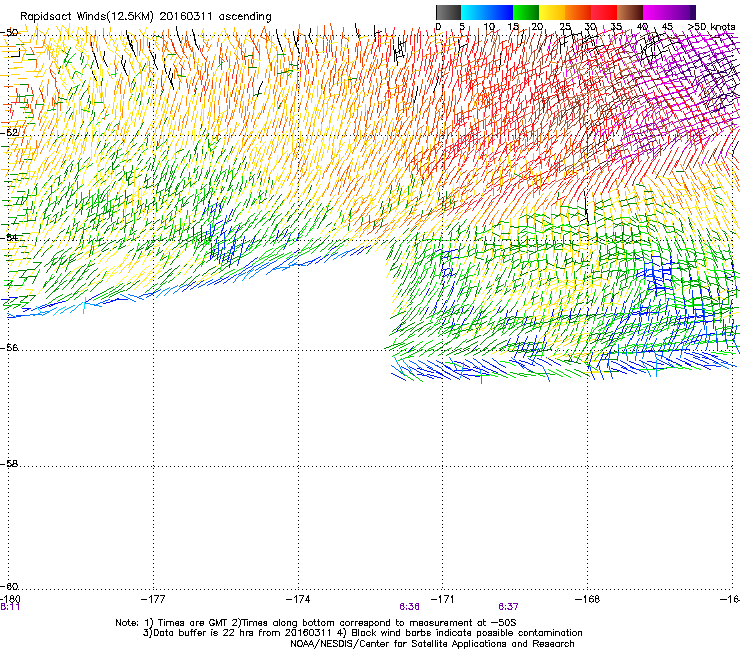Click the '45' tick label on the legend
This screenshot has height=650, width=740.
point(667,27)
